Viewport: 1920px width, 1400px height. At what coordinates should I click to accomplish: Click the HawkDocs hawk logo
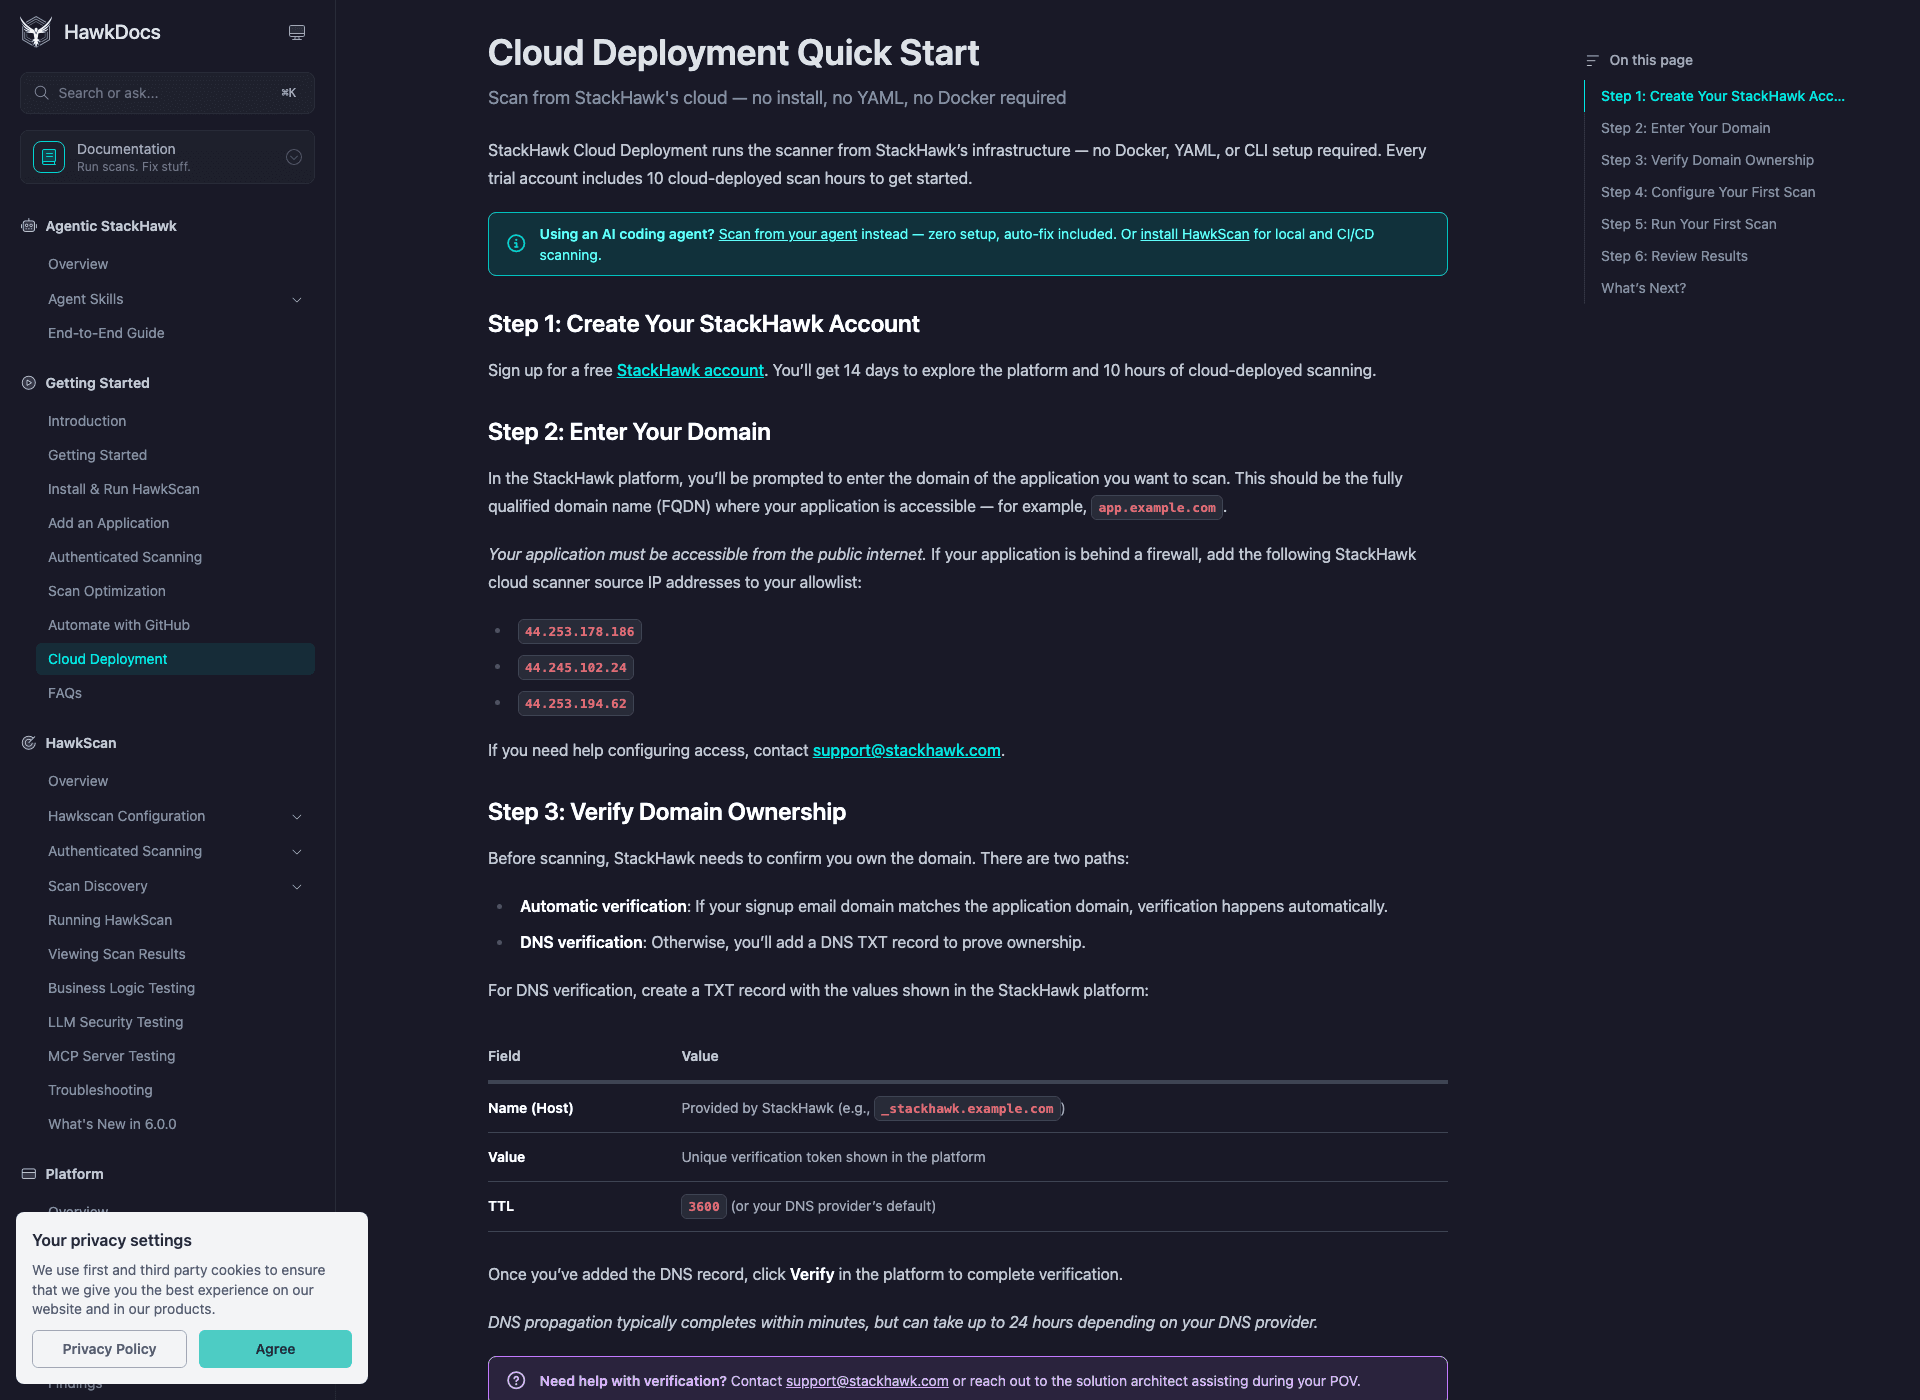coord(36,32)
